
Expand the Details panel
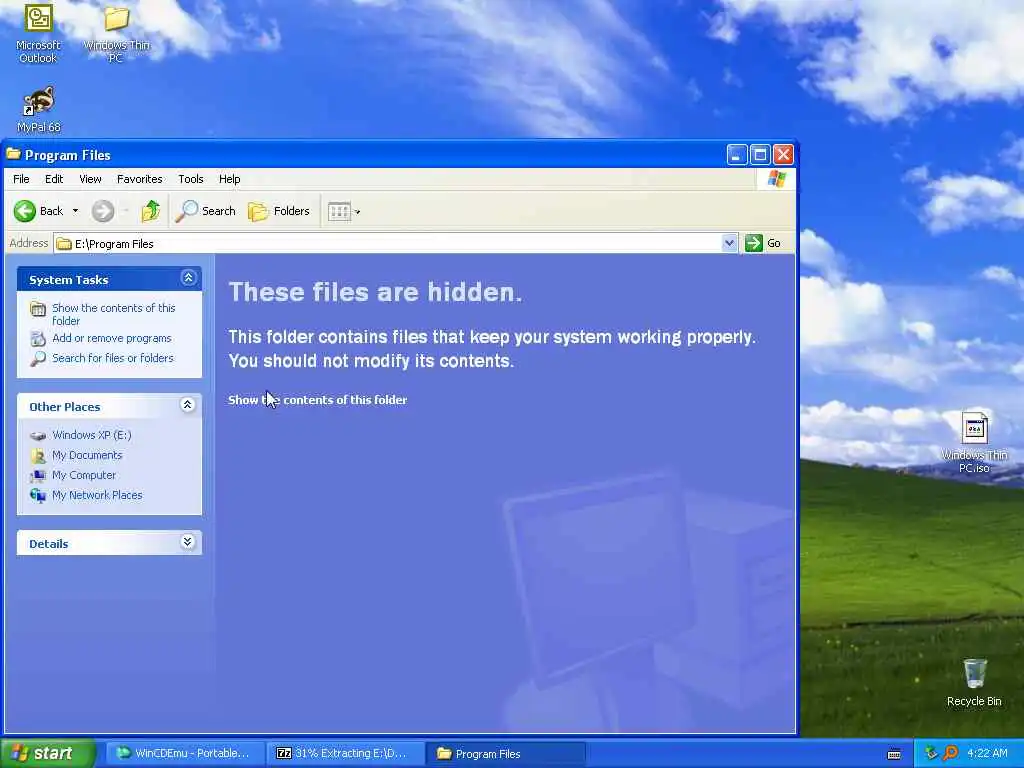pos(188,542)
